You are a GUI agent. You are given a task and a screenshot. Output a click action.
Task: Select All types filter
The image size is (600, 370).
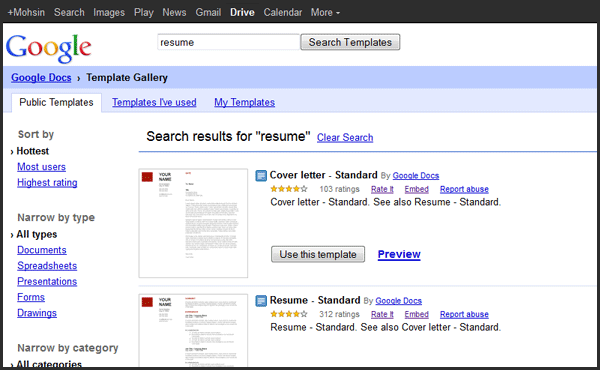pos(37,234)
